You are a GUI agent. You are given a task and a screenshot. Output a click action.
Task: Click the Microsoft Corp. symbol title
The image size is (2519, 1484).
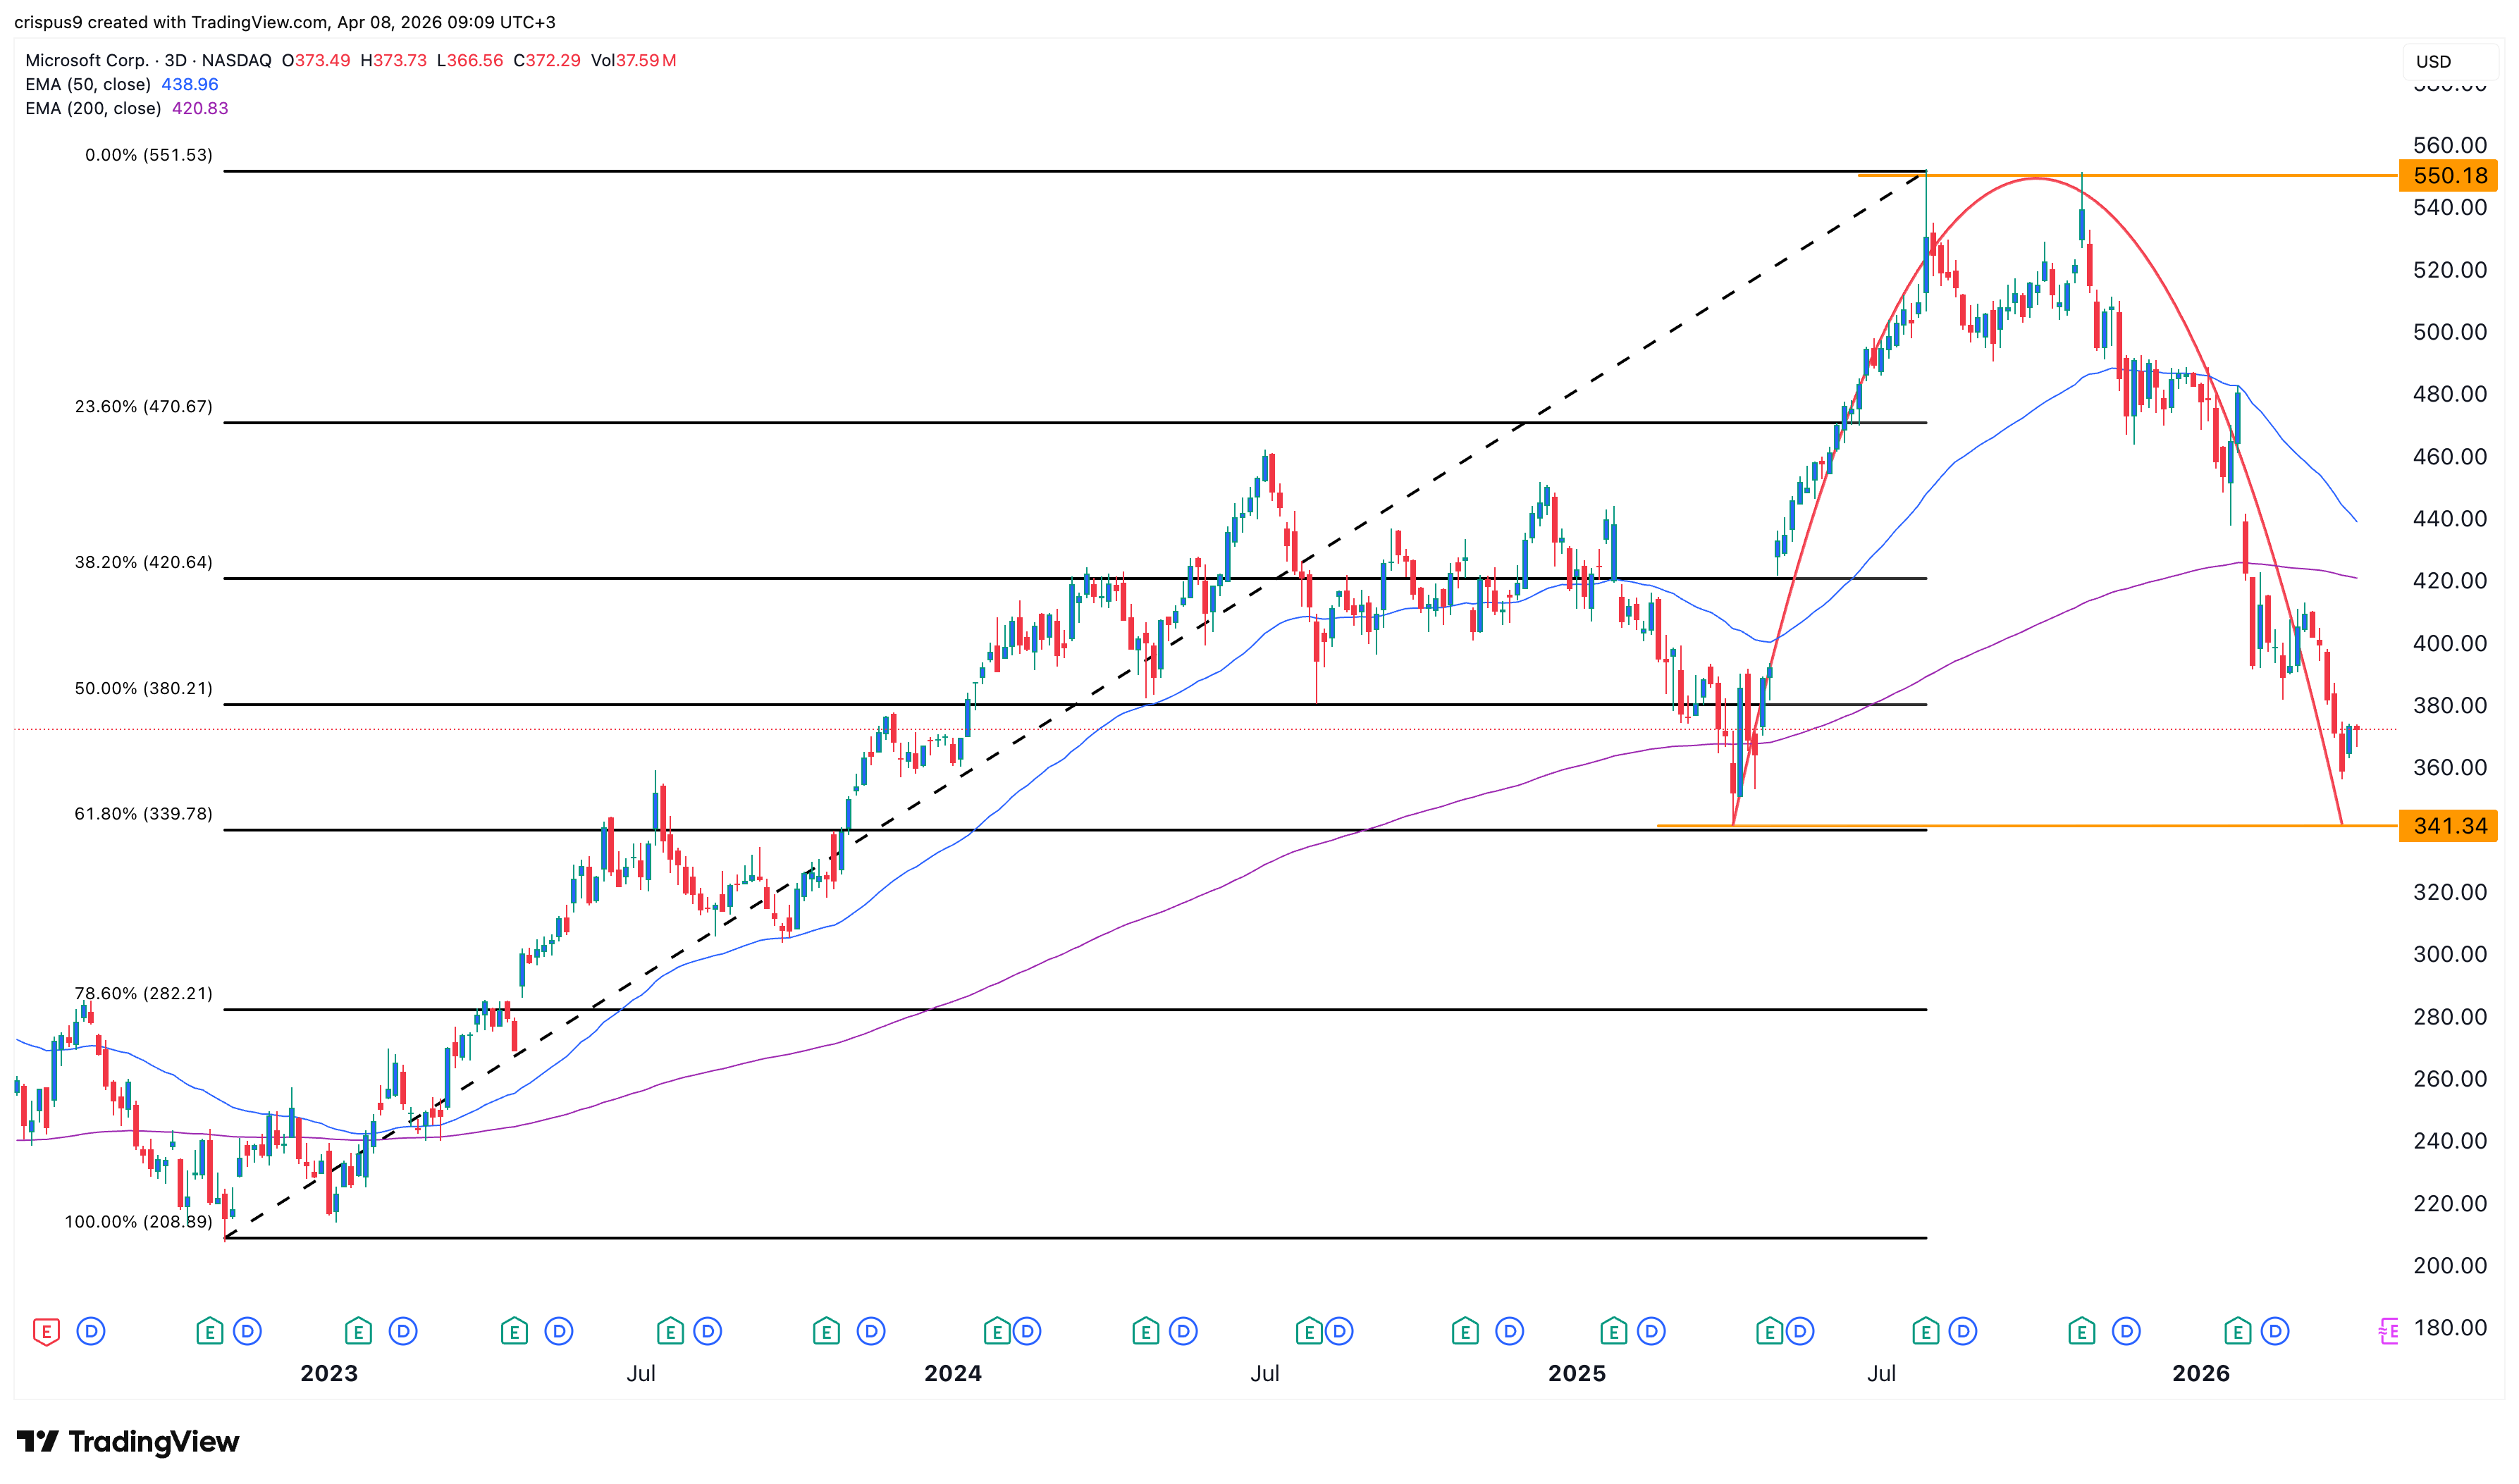point(86,60)
